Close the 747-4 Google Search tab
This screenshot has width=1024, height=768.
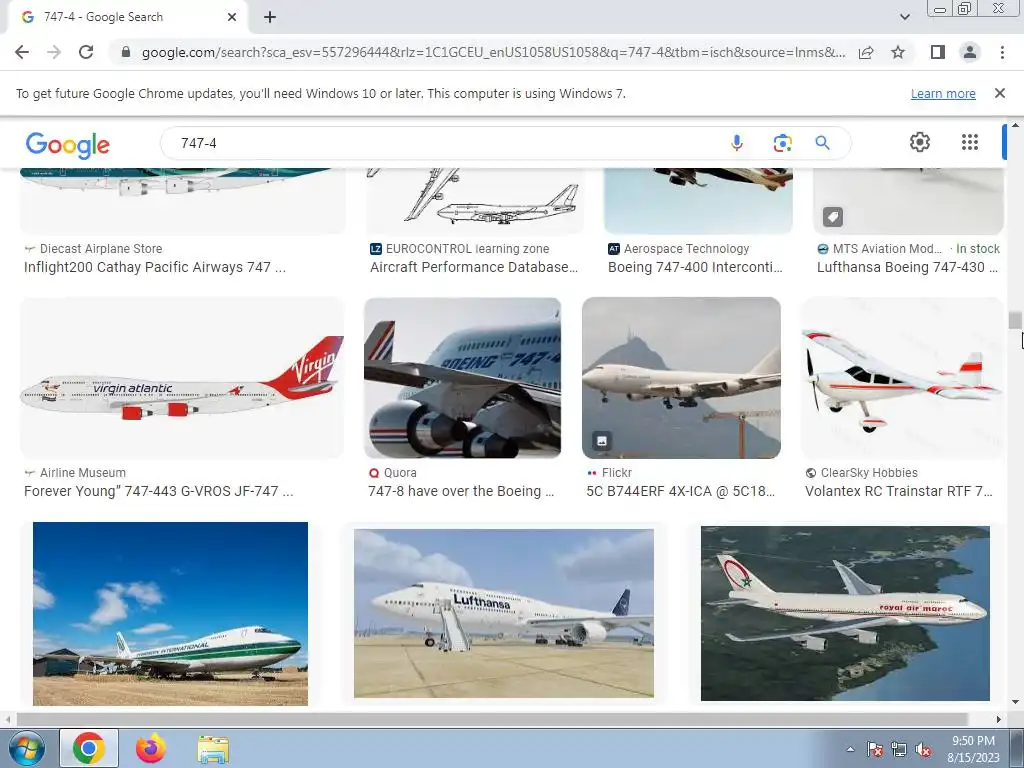coord(232,17)
